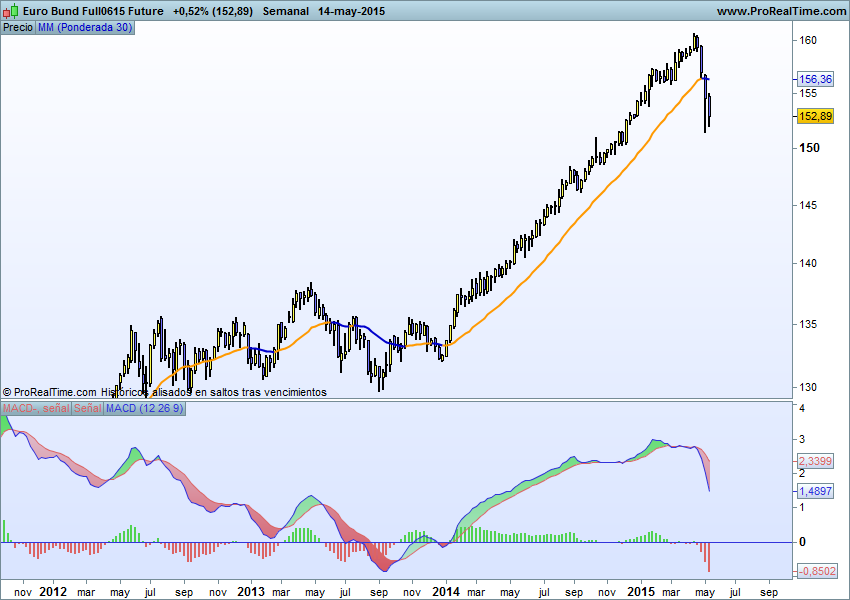Click the 2015 year marker on time axis
This screenshot has width=850, height=600.
[x=640, y=591]
